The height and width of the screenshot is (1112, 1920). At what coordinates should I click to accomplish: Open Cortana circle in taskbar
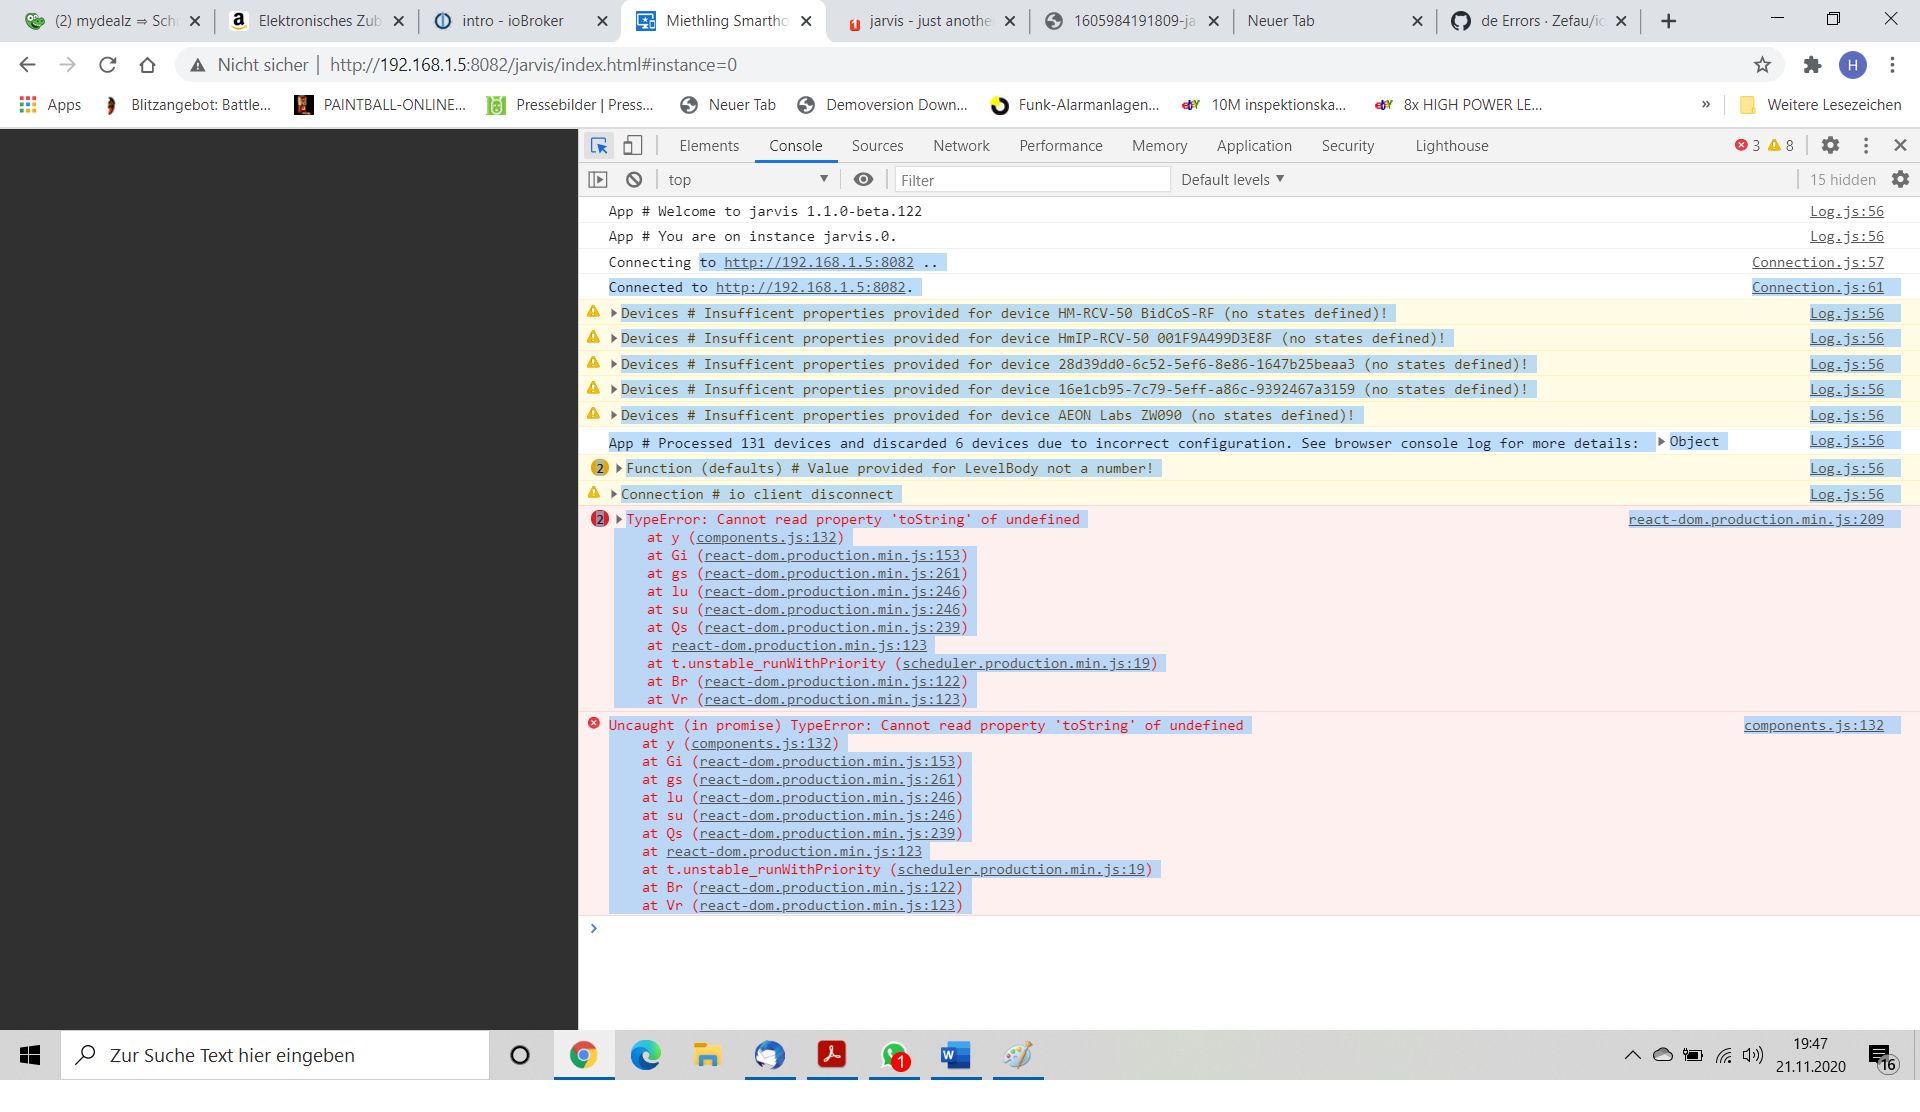pos(519,1055)
